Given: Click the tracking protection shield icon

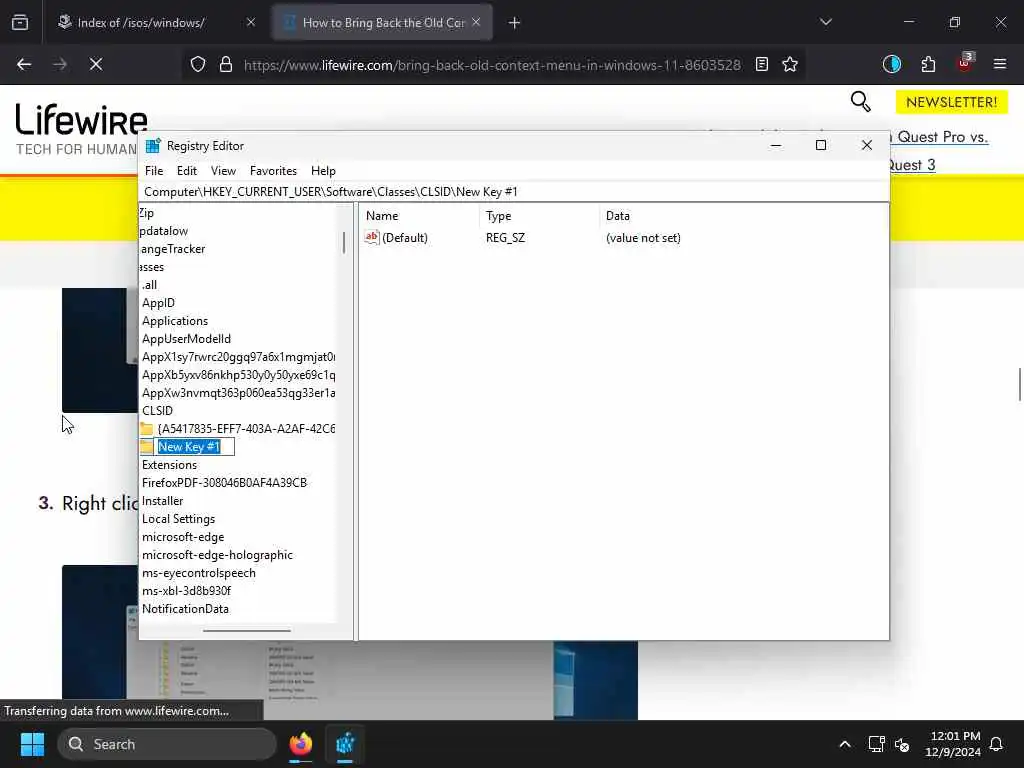Looking at the screenshot, I should (198, 65).
